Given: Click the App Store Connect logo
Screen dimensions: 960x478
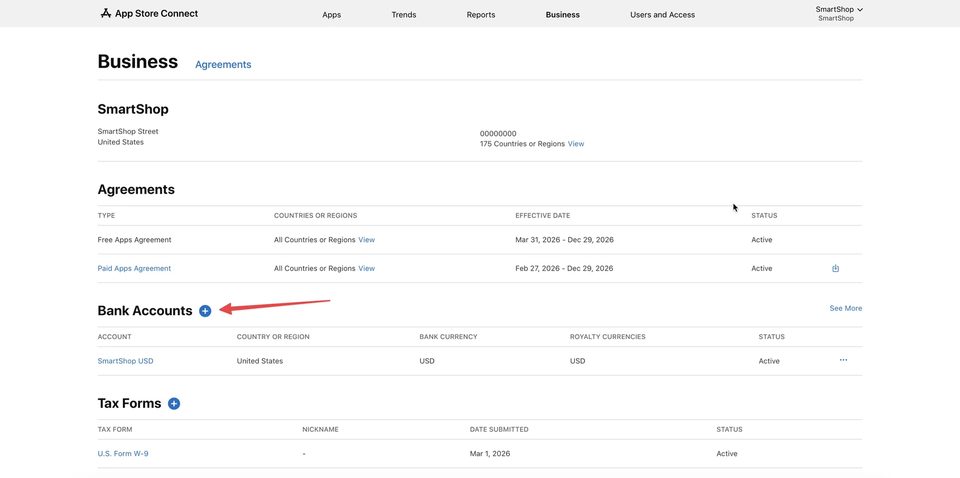Looking at the screenshot, I should pos(149,13).
